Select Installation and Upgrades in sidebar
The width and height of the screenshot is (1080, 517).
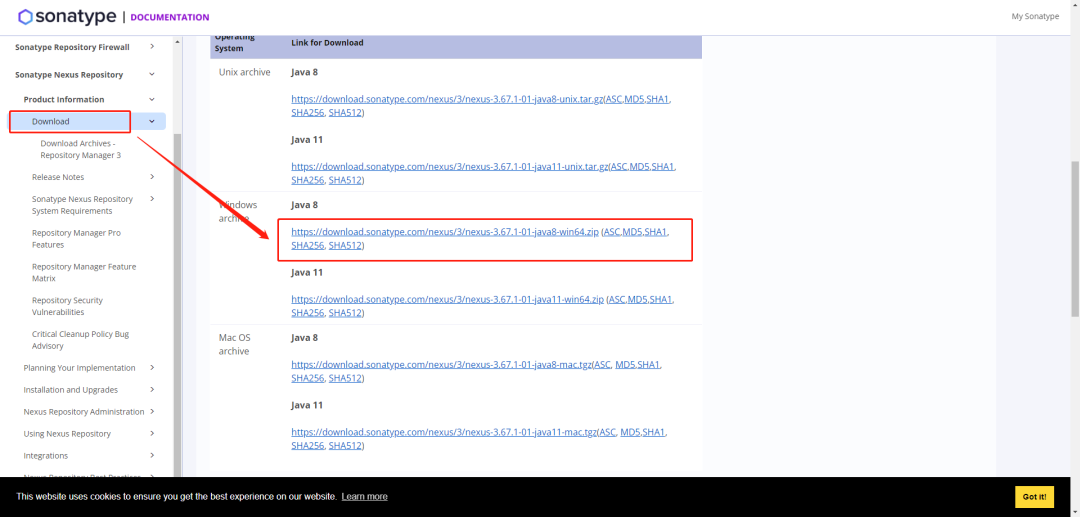coord(70,390)
